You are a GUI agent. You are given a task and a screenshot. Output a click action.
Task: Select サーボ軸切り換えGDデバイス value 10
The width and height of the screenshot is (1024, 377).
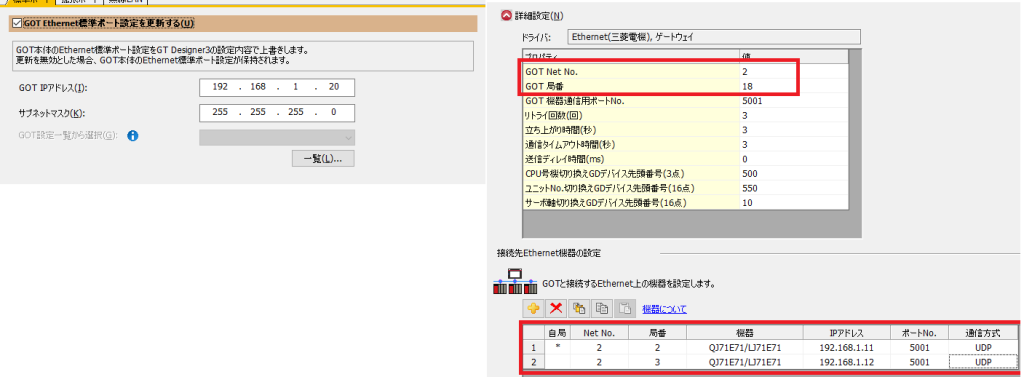coord(793,203)
